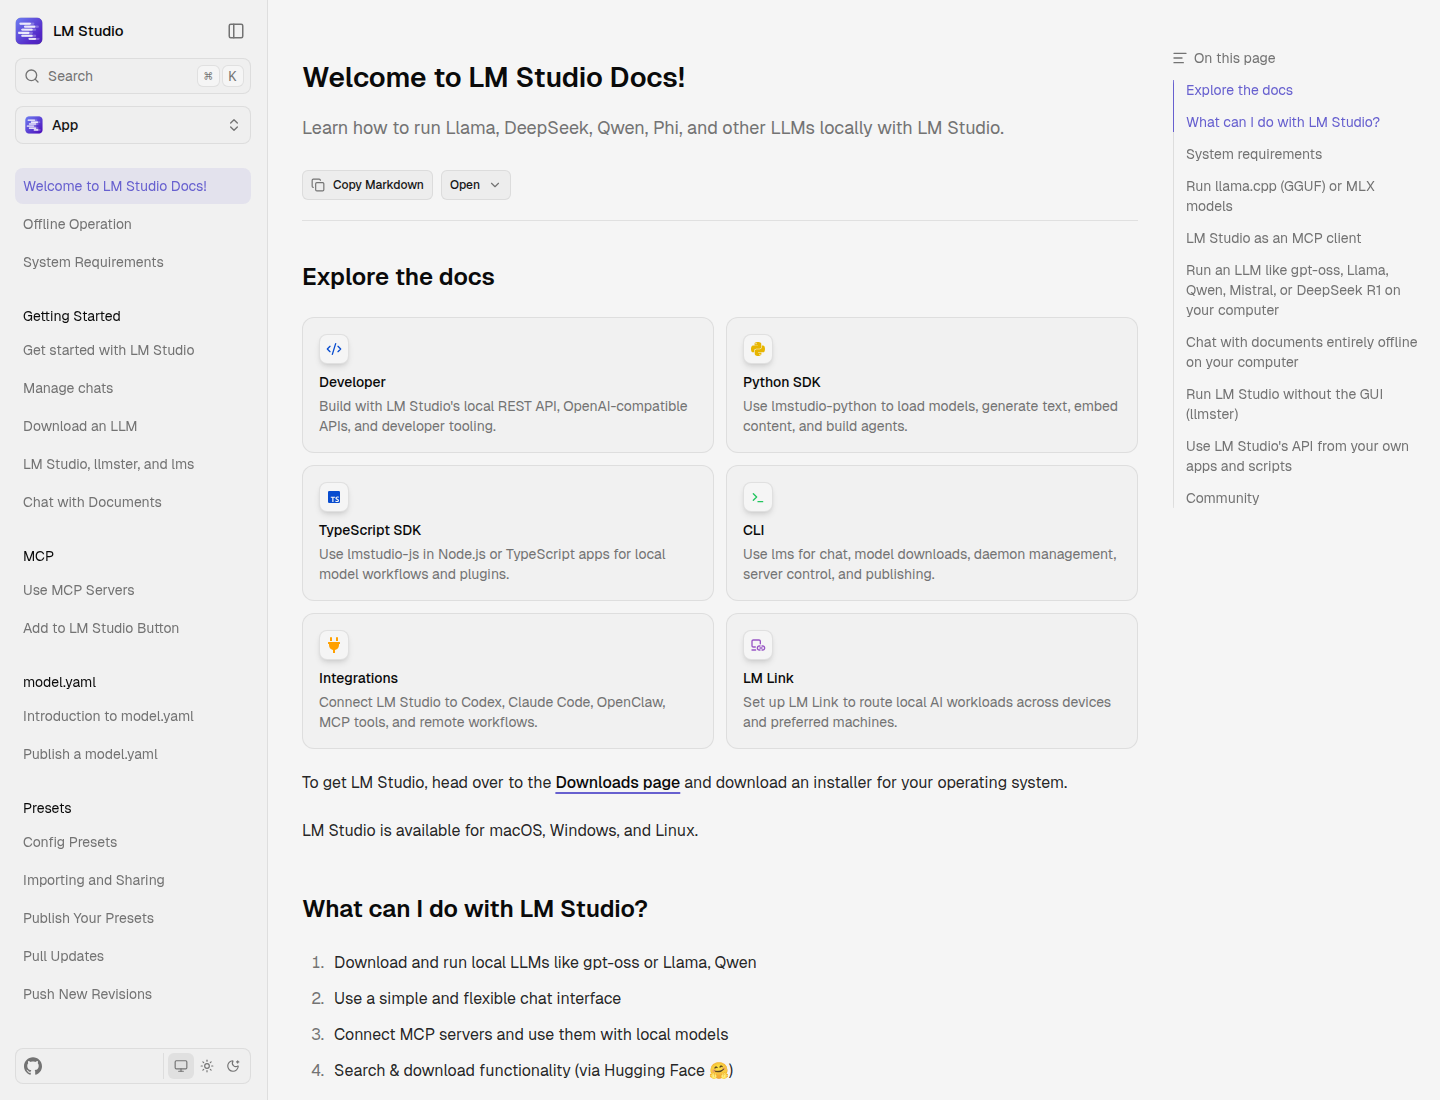The height and width of the screenshot is (1100, 1440).
Task: Click the LM Link card icon
Action: click(x=758, y=645)
